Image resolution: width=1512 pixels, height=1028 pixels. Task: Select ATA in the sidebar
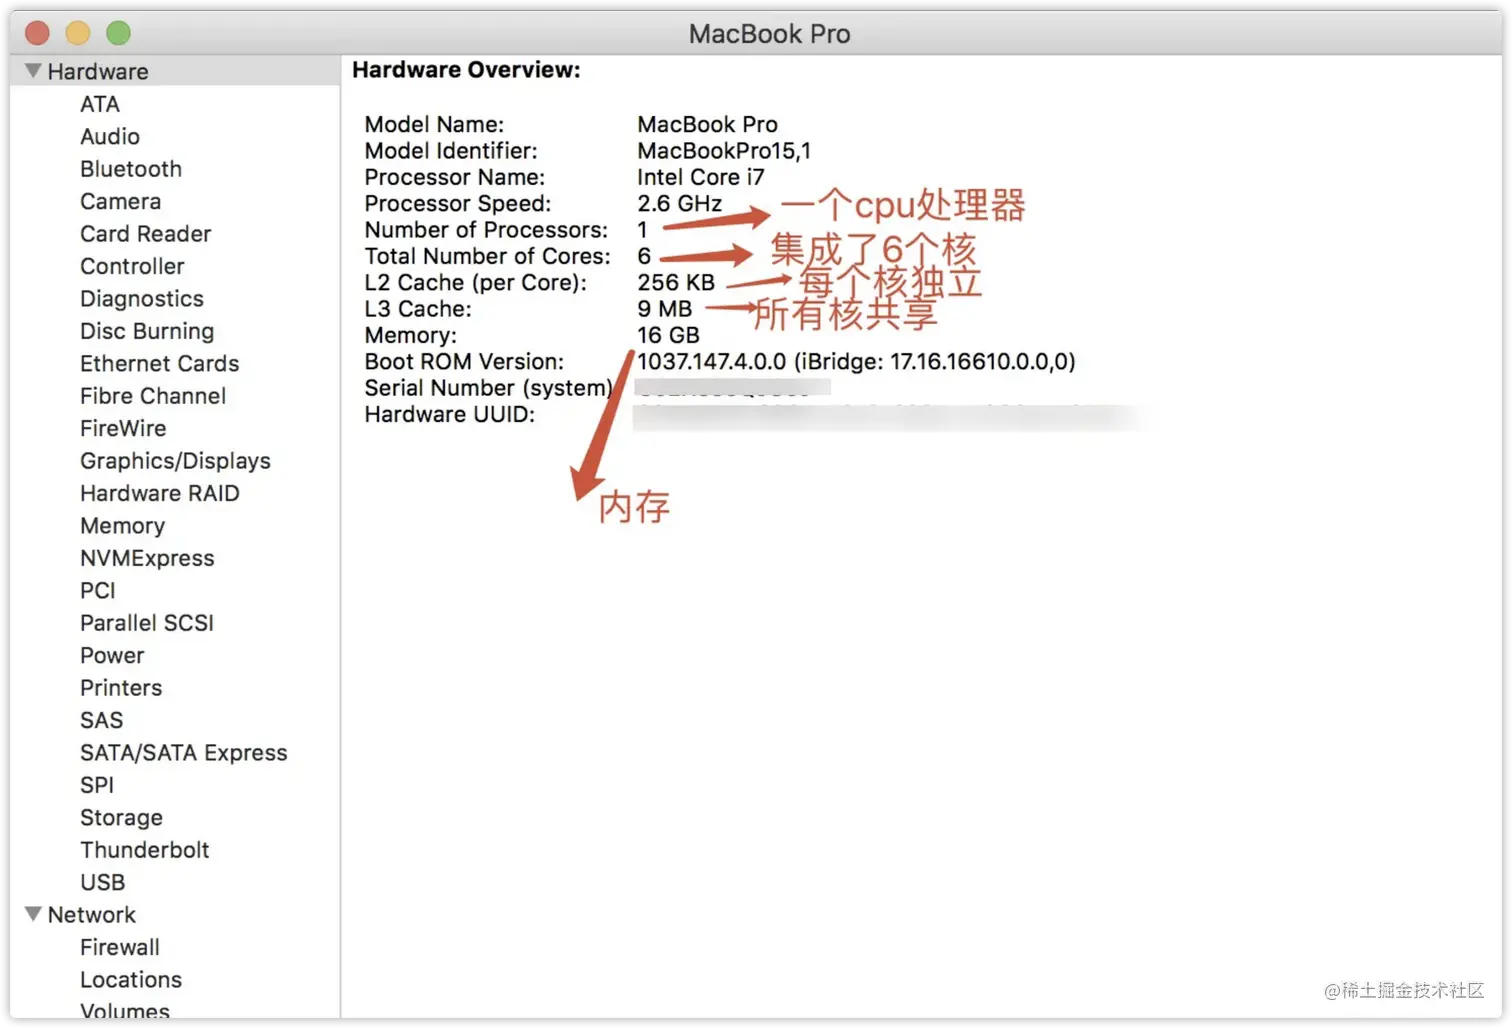pyautogui.click(x=100, y=104)
